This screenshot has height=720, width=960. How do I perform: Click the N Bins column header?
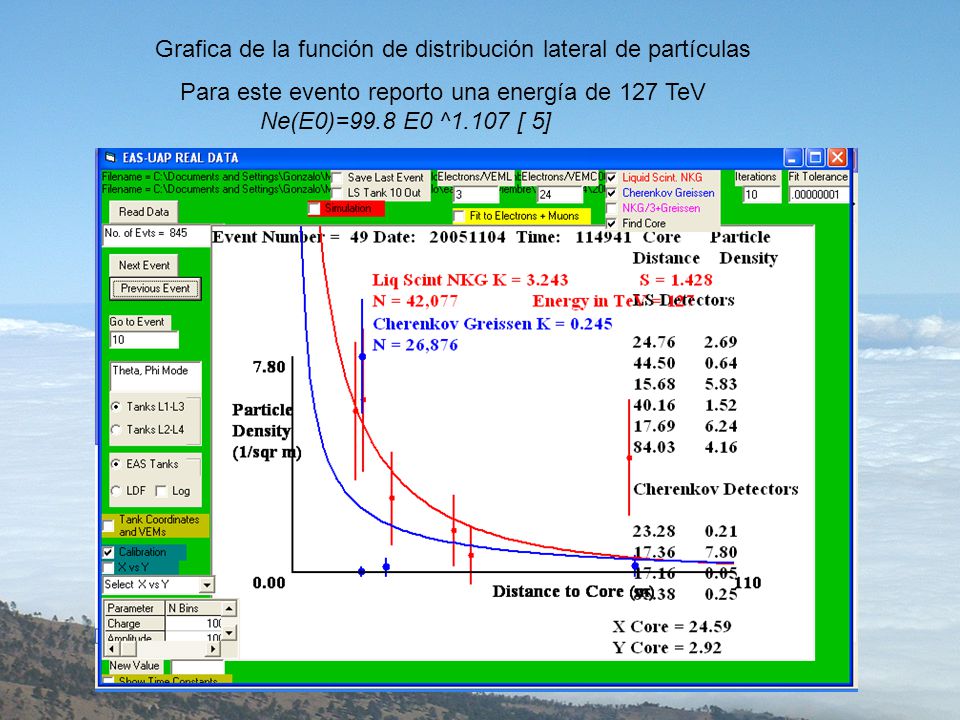[x=193, y=608]
